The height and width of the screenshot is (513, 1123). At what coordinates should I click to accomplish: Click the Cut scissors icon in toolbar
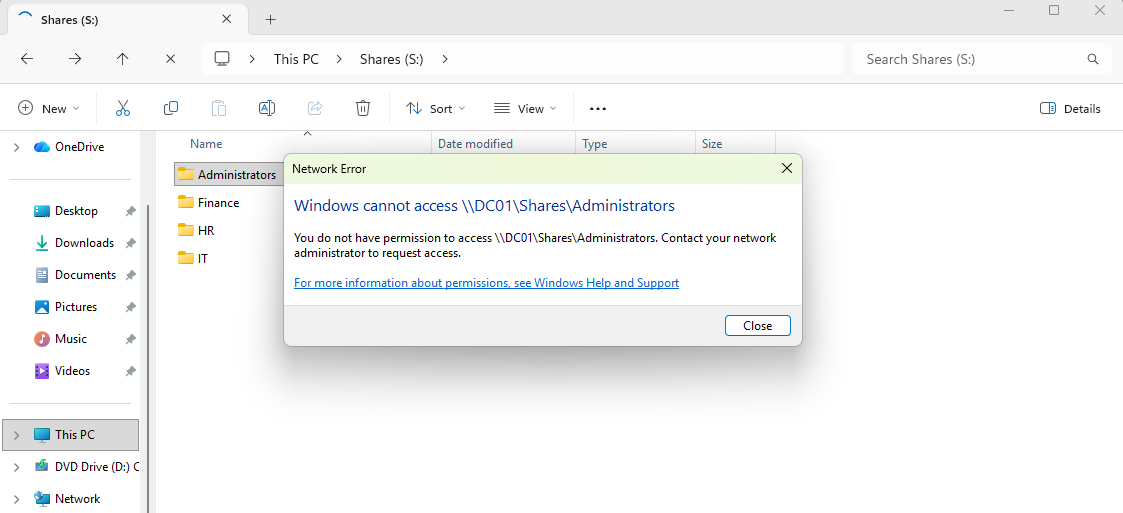click(123, 108)
